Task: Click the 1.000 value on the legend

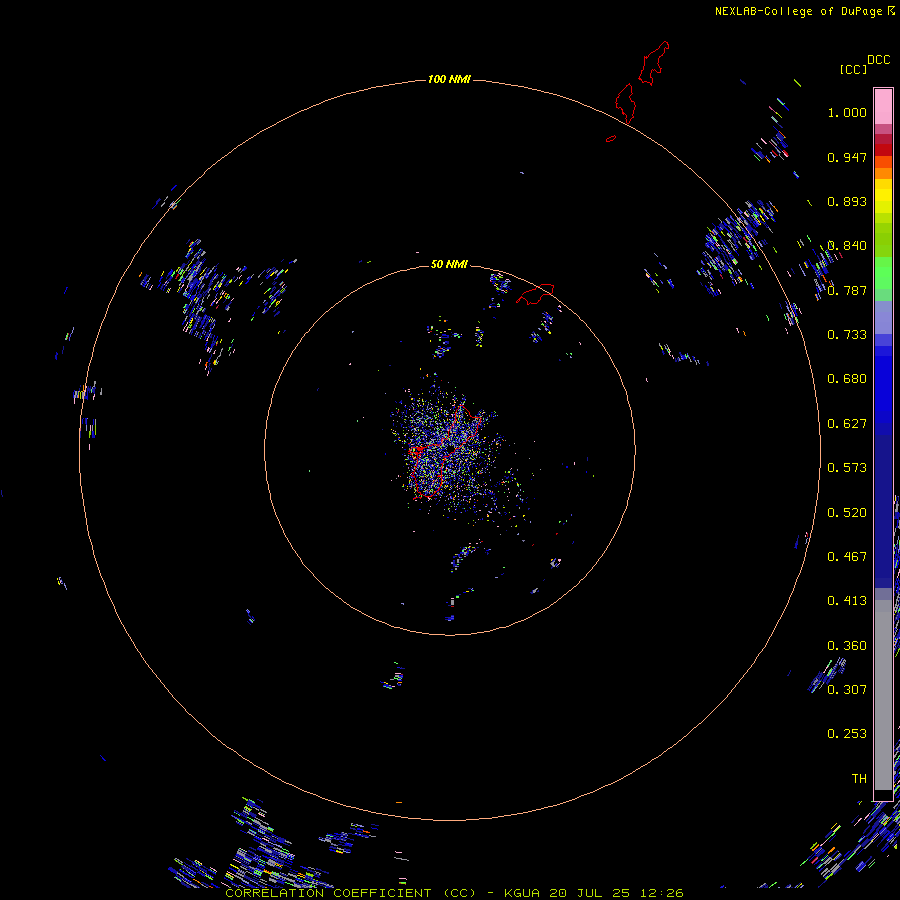Action: 847,112
